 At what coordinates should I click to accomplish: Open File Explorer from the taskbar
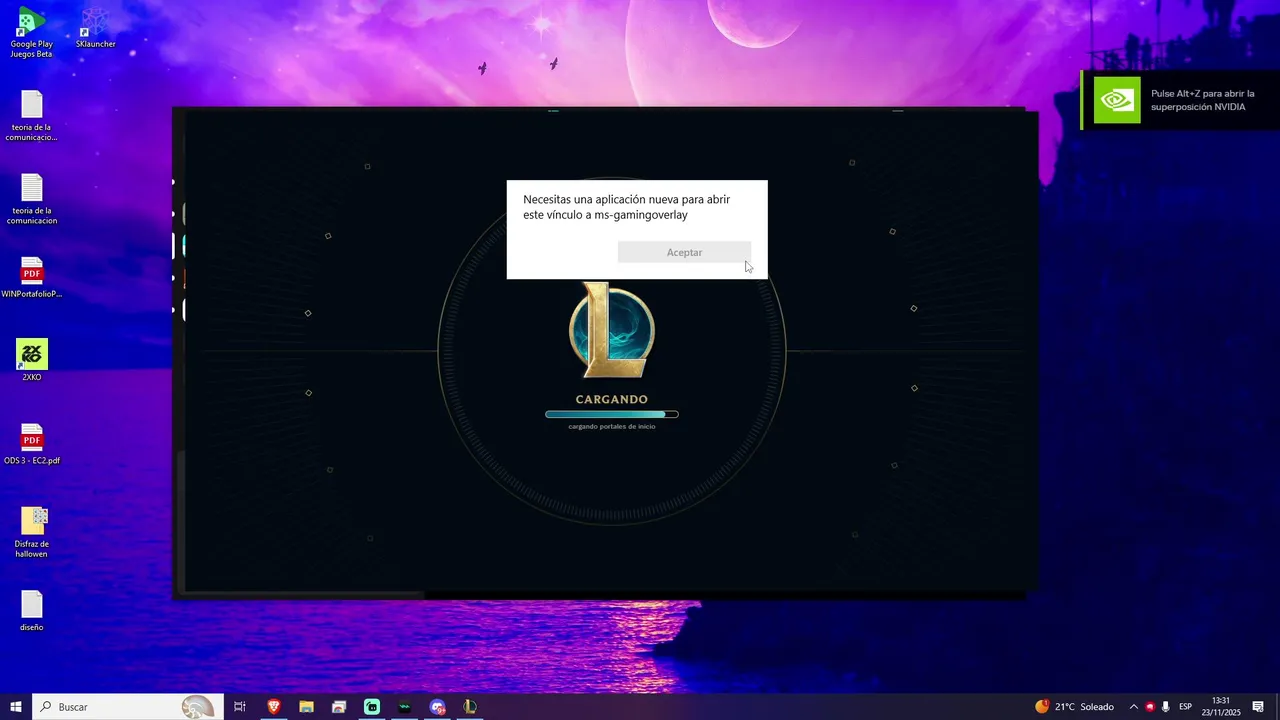307,707
